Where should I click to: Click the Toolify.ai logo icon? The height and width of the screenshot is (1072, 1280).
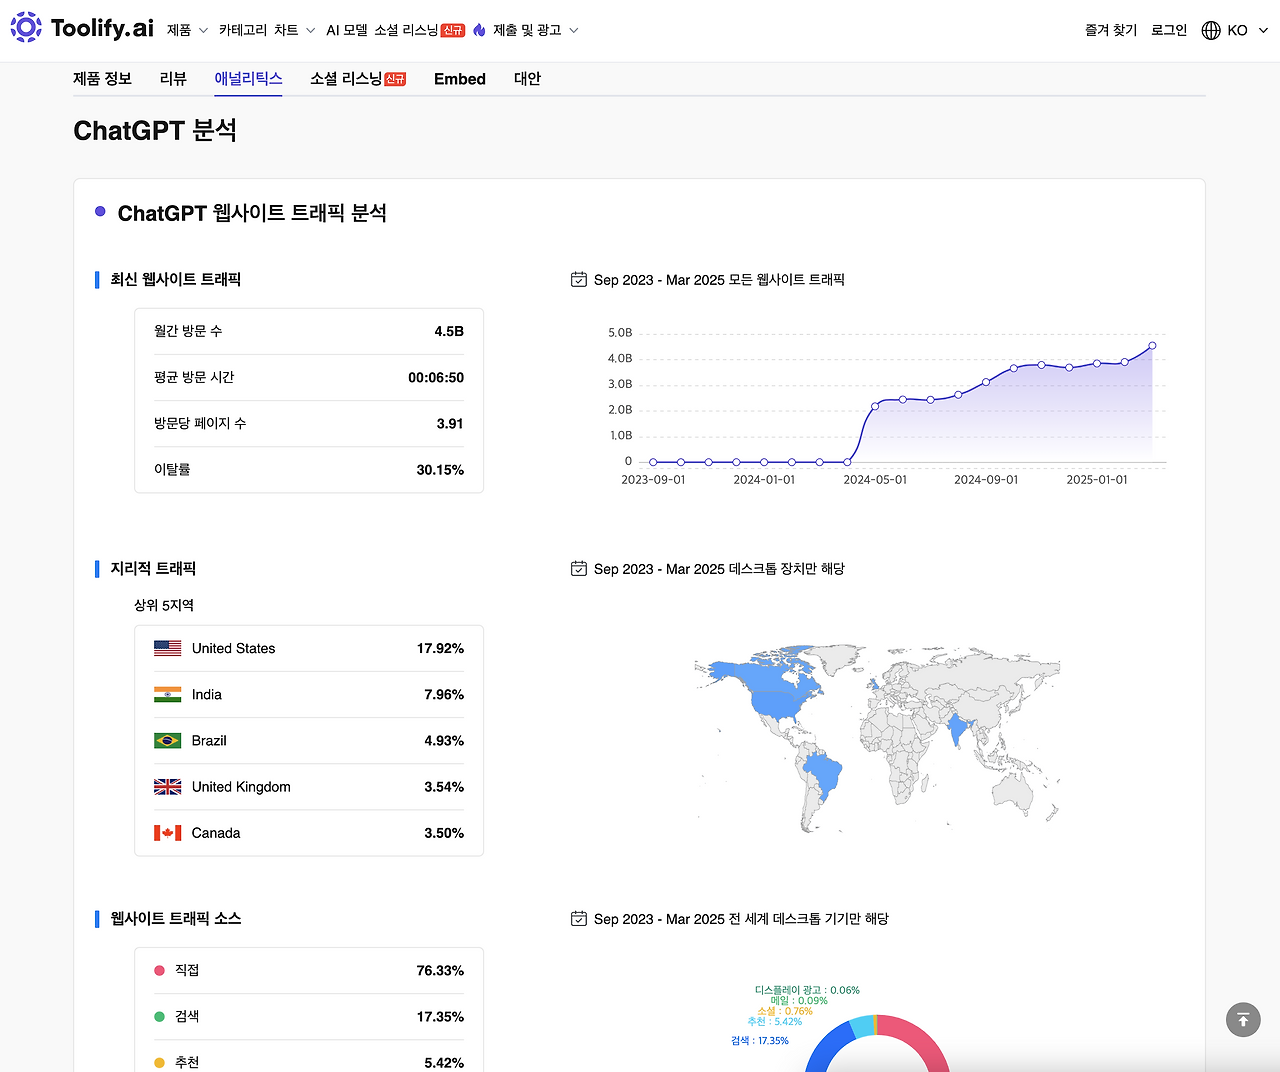coord(24,28)
